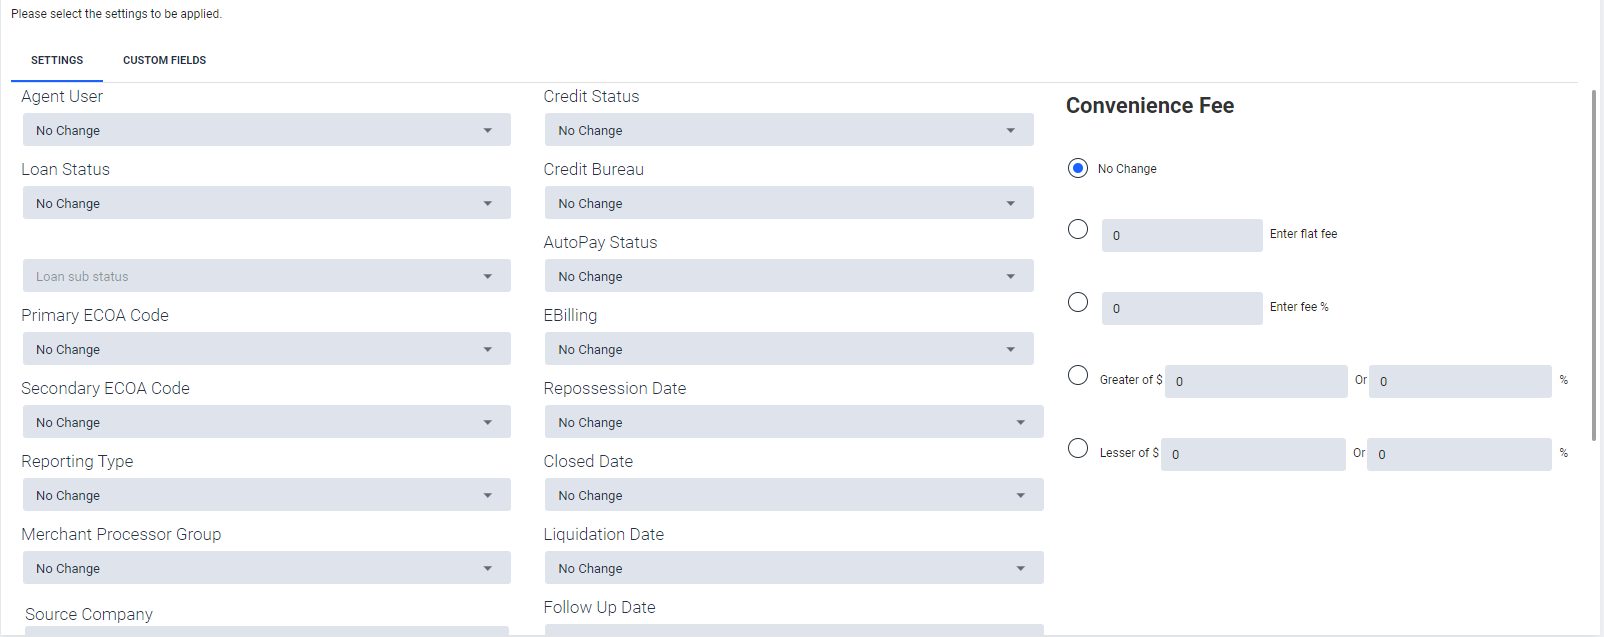This screenshot has width=1604, height=637.
Task: Click the Greater of $ amount field
Action: click(x=1256, y=381)
